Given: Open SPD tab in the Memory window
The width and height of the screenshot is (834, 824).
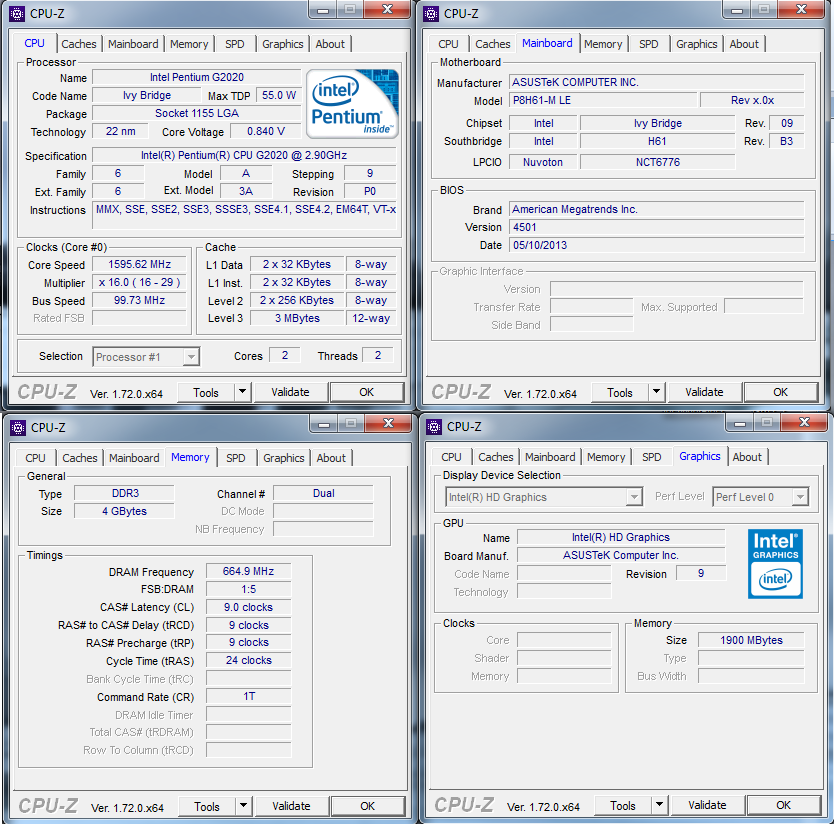Looking at the screenshot, I should [x=235, y=458].
